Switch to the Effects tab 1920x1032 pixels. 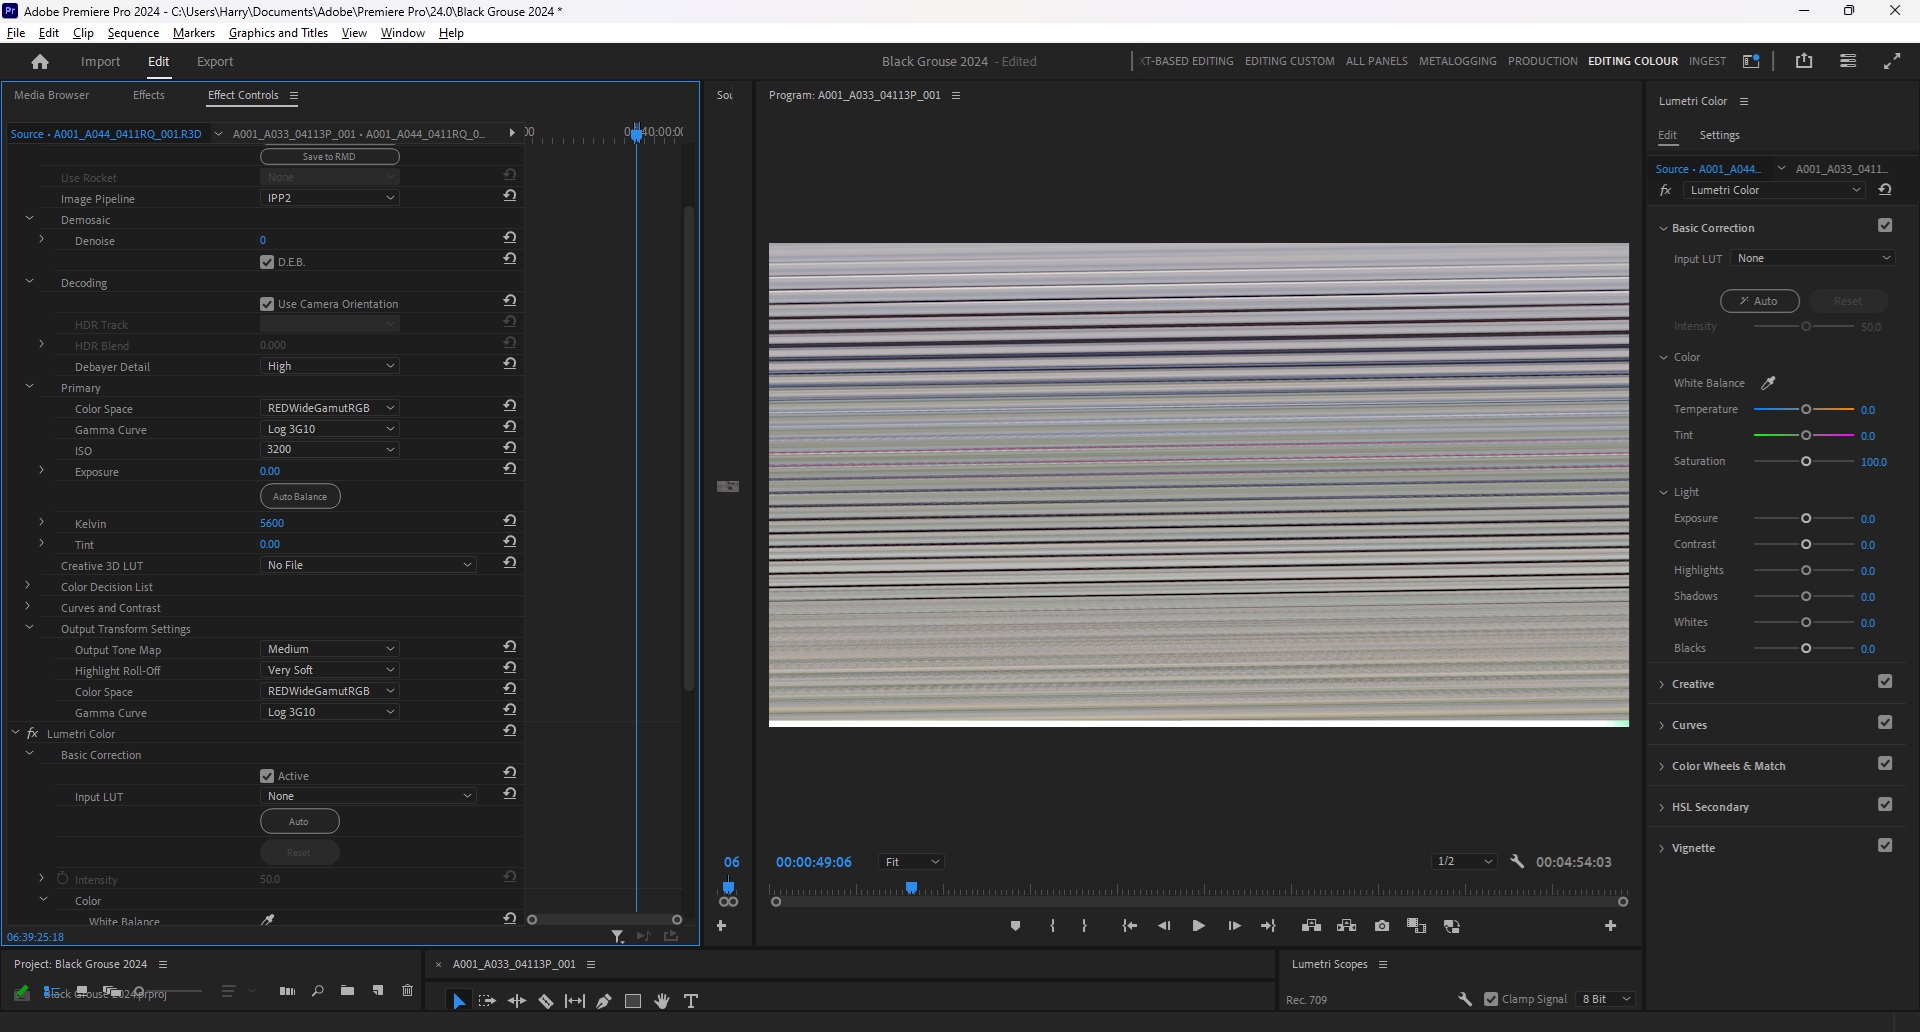[x=148, y=95]
